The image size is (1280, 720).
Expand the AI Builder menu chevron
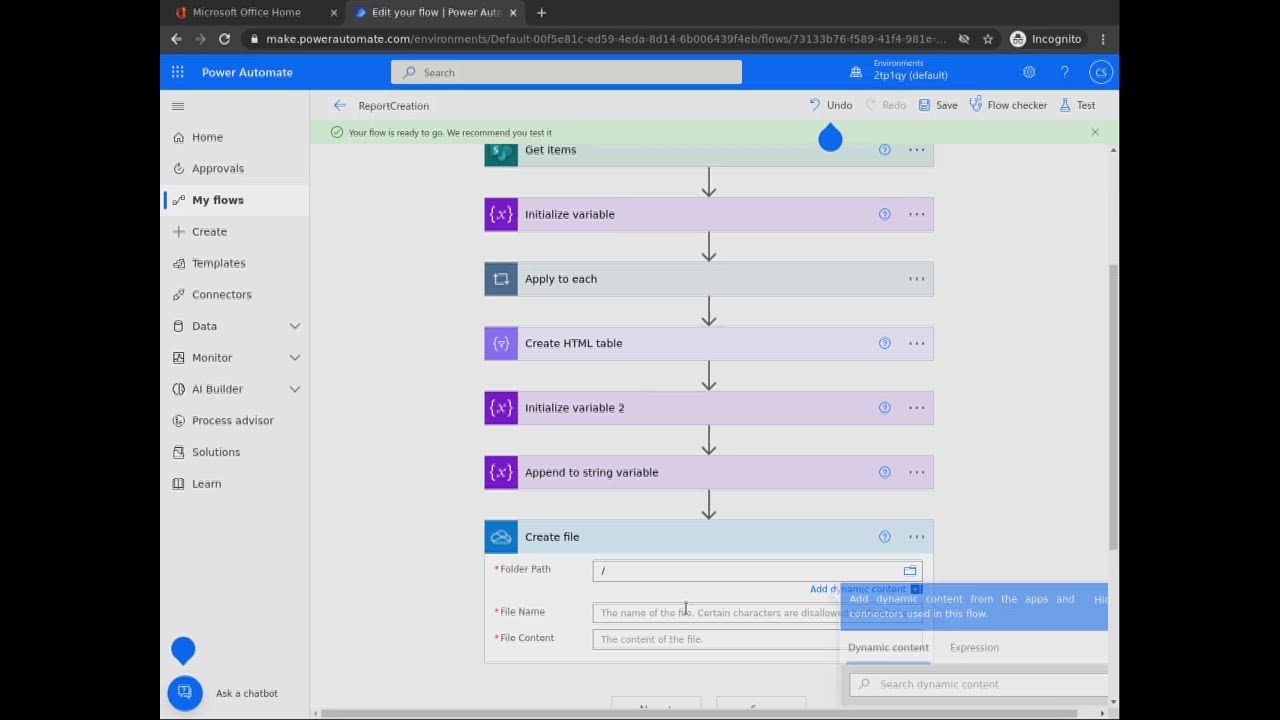pyautogui.click(x=295, y=389)
